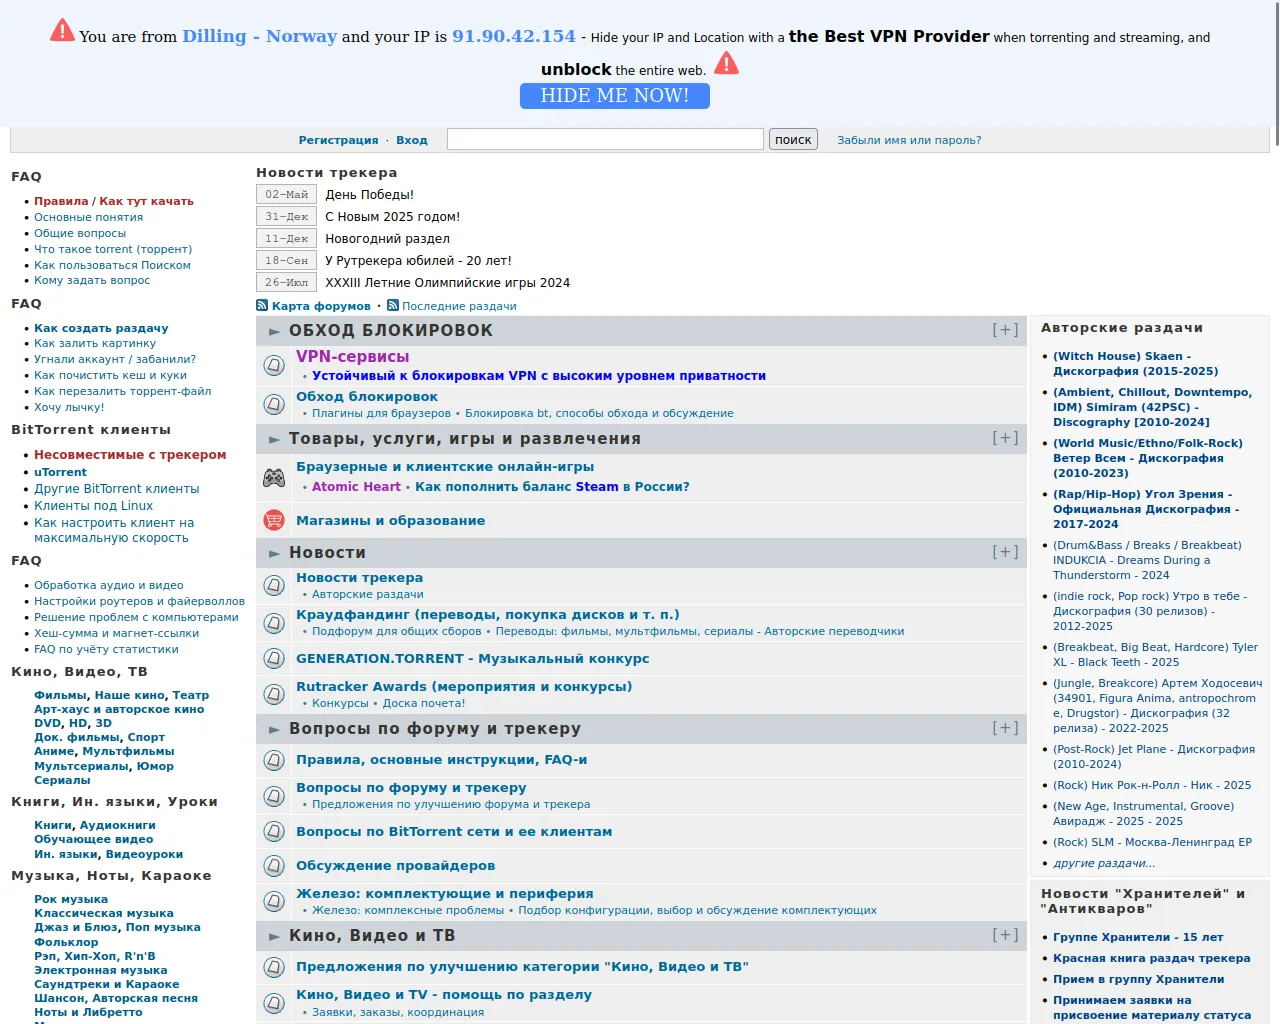Click the поиск search button
This screenshot has width=1280, height=1024.
point(793,140)
